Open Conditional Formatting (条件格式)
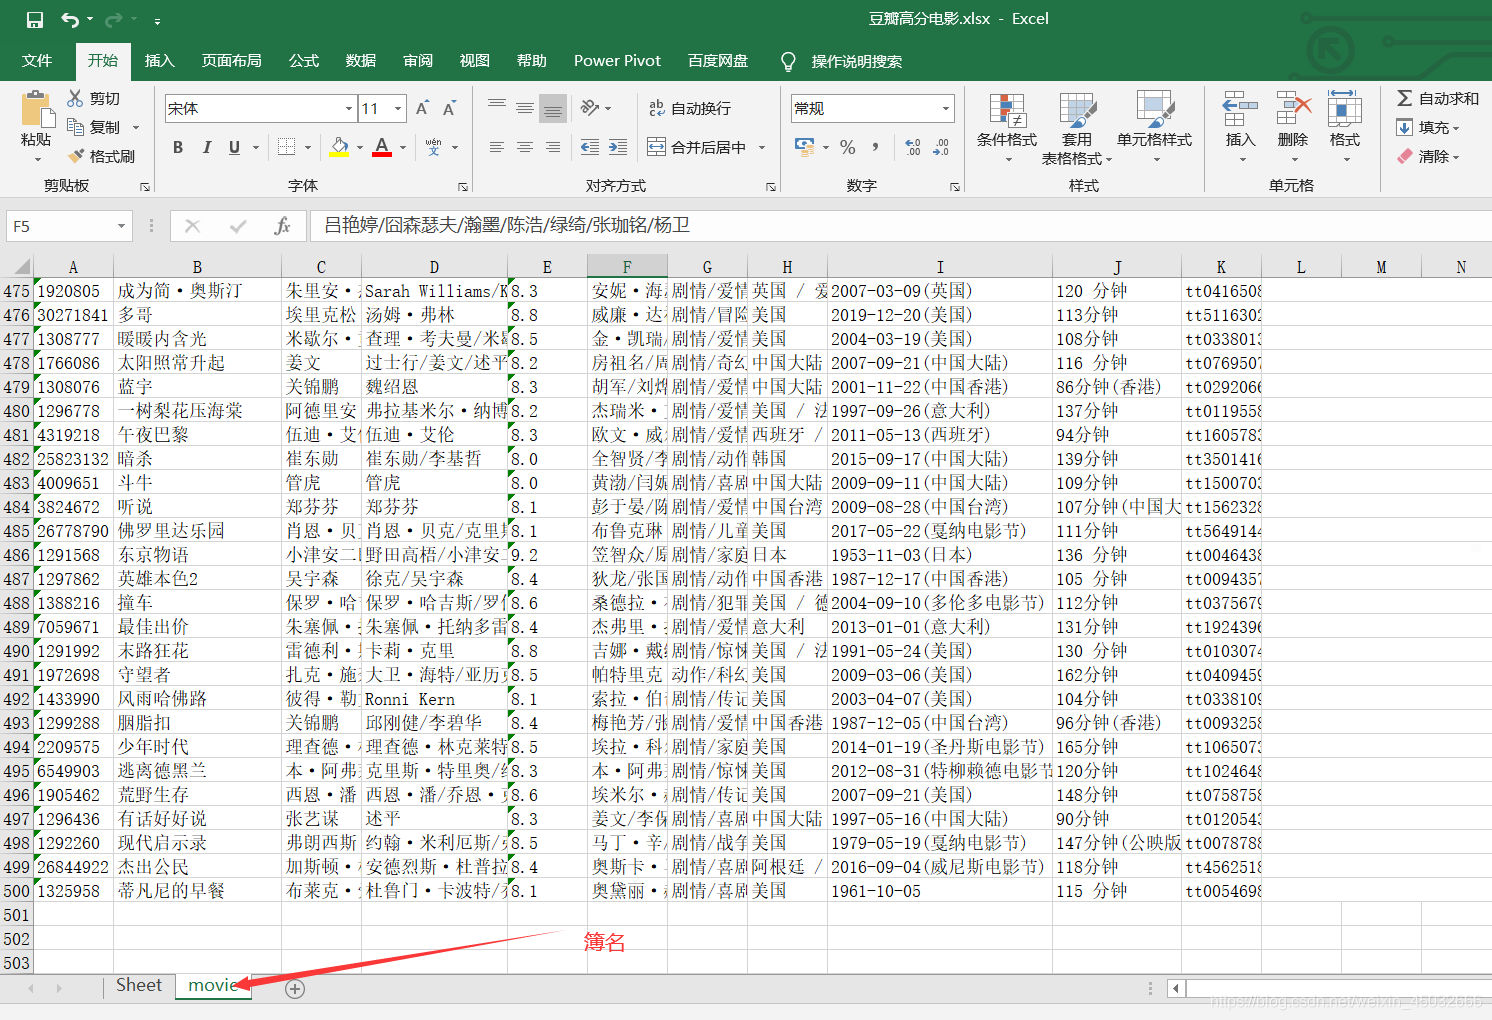The image size is (1492, 1020). [x=1007, y=129]
